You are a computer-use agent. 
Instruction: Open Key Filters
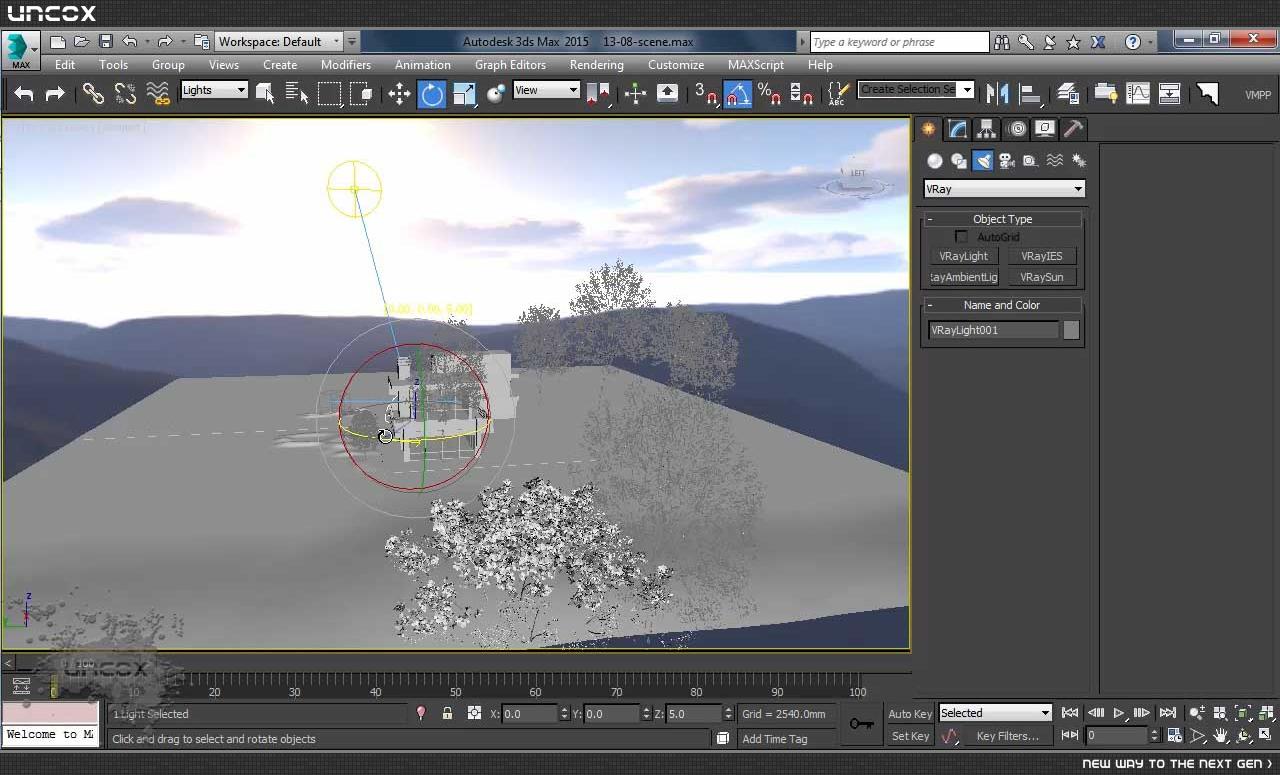[1007, 736]
